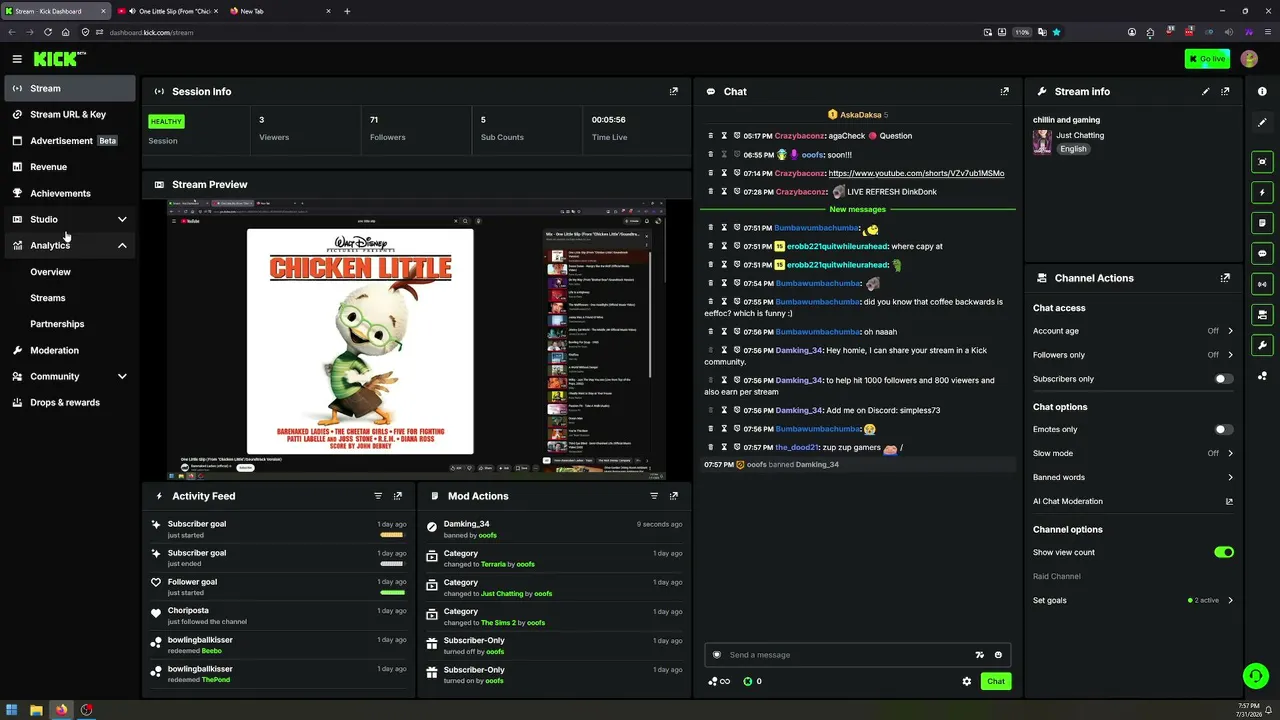Viewport: 1280px width, 720px height.
Task: Open Windows Start menu
Action: pyautogui.click(x=11, y=710)
